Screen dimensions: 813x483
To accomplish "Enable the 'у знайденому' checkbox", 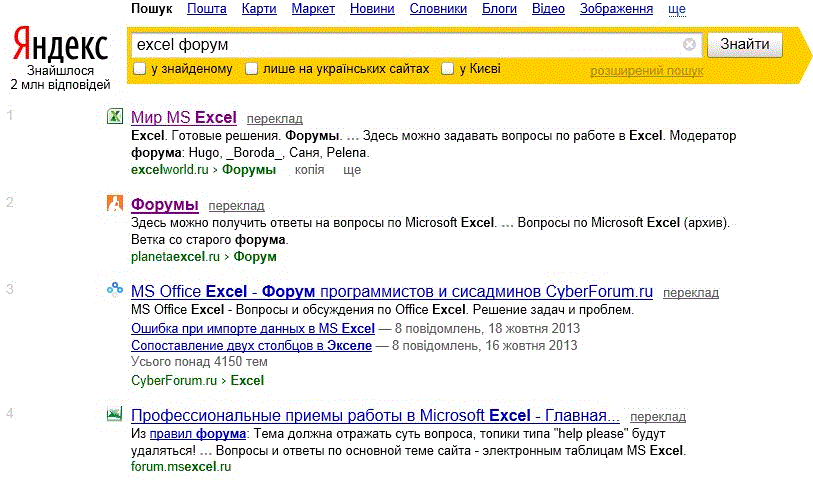I will point(139,69).
